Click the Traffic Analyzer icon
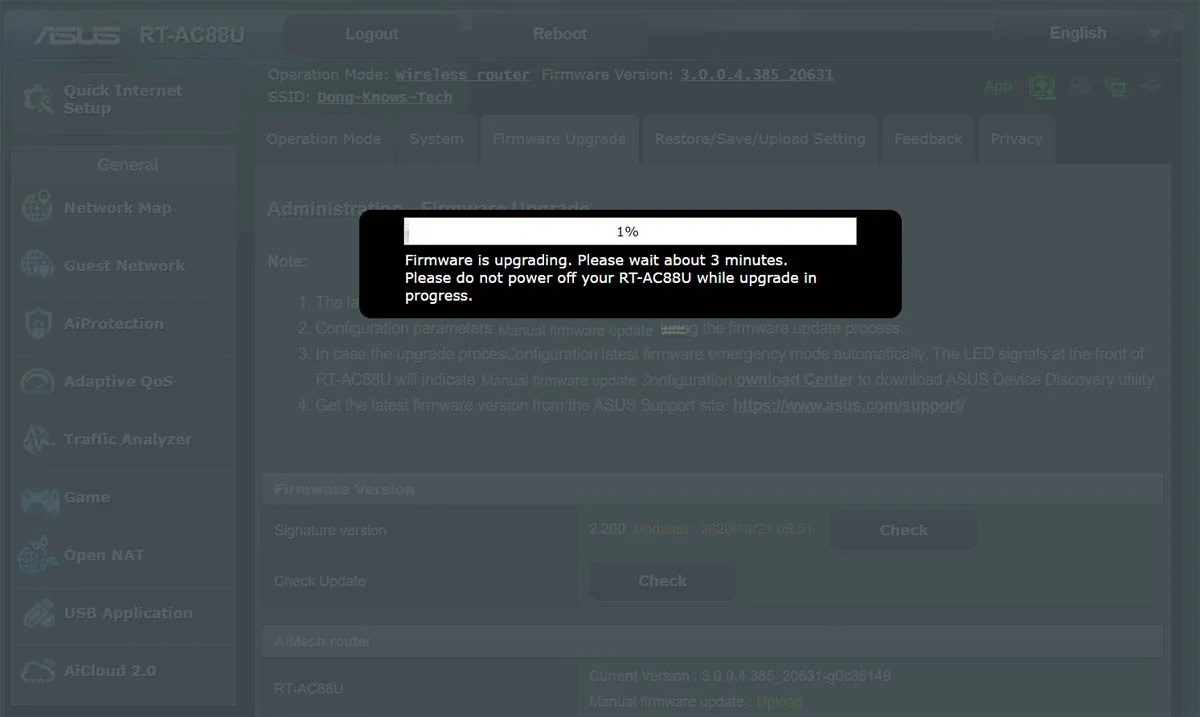Image resolution: width=1200 pixels, height=717 pixels. click(37, 440)
